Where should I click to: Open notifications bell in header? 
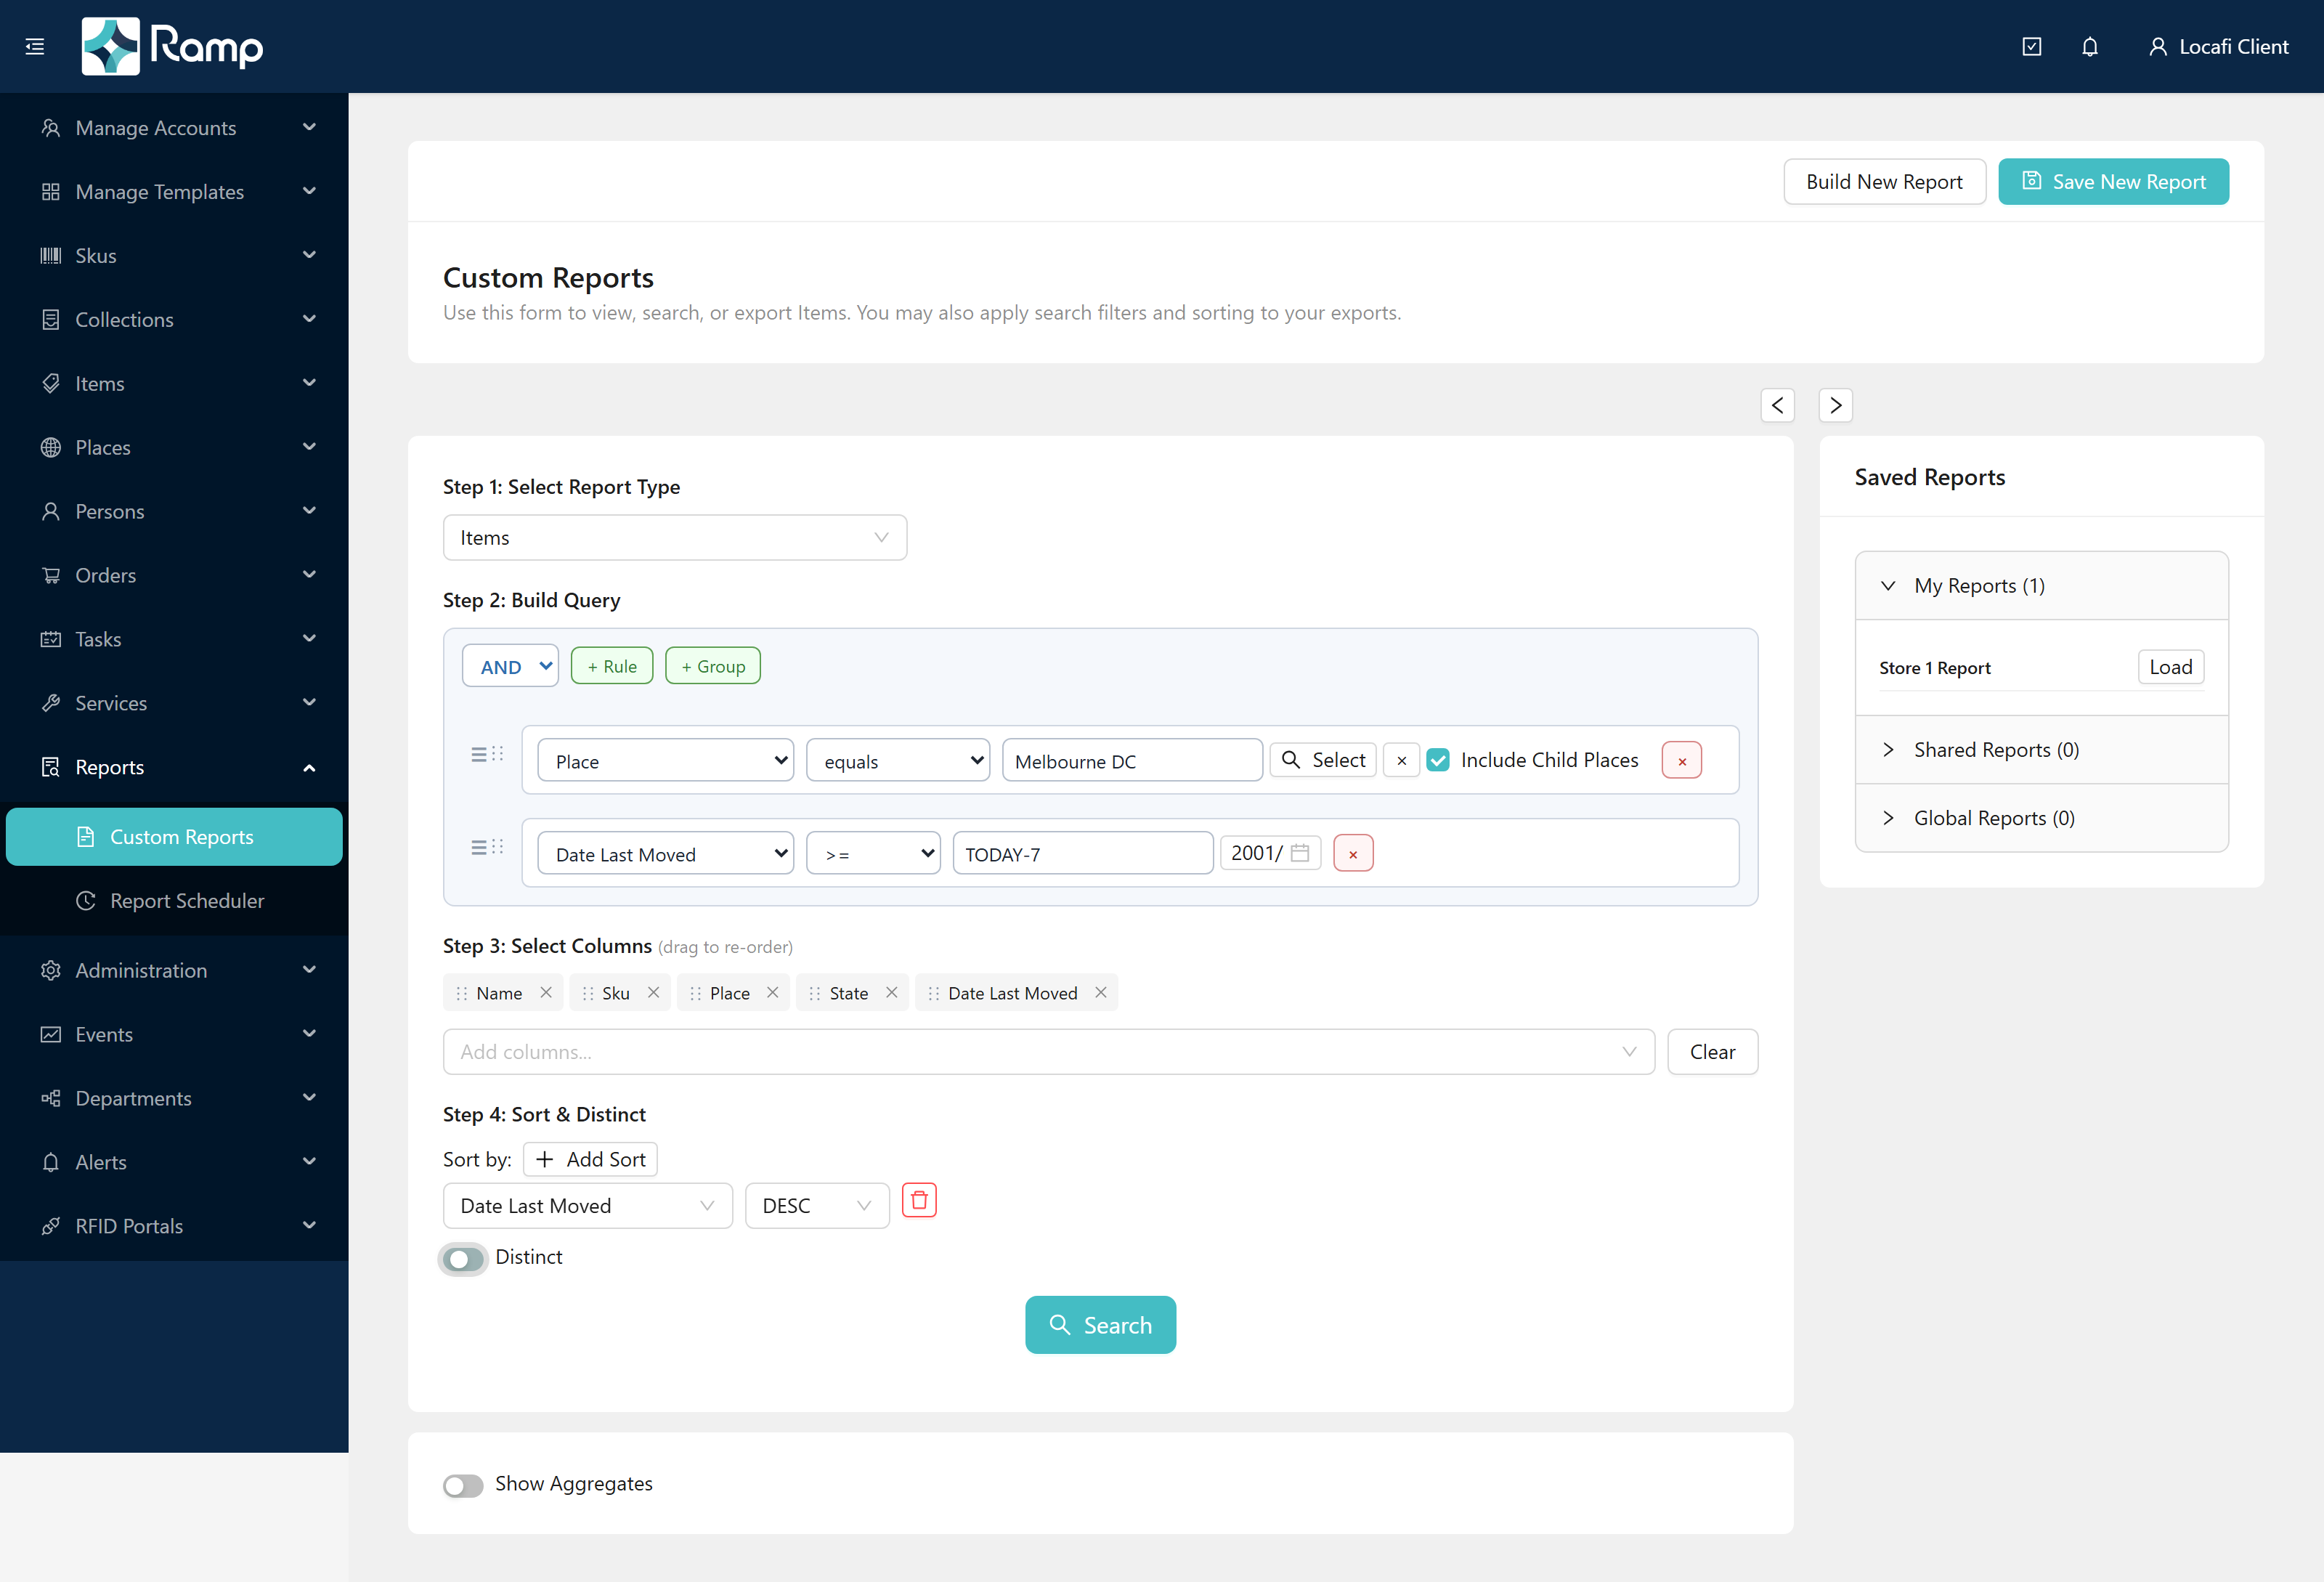(x=2090, y=46)
